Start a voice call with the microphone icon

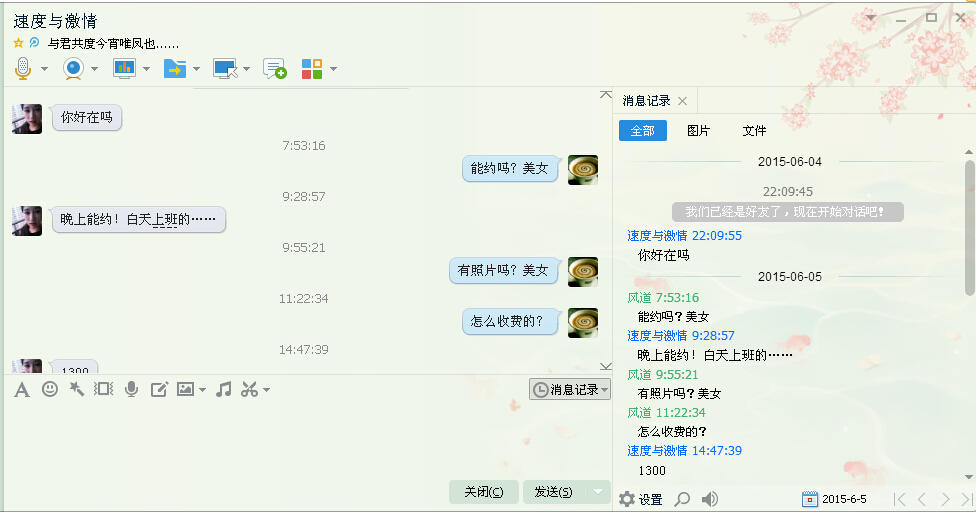pos(23,69)
